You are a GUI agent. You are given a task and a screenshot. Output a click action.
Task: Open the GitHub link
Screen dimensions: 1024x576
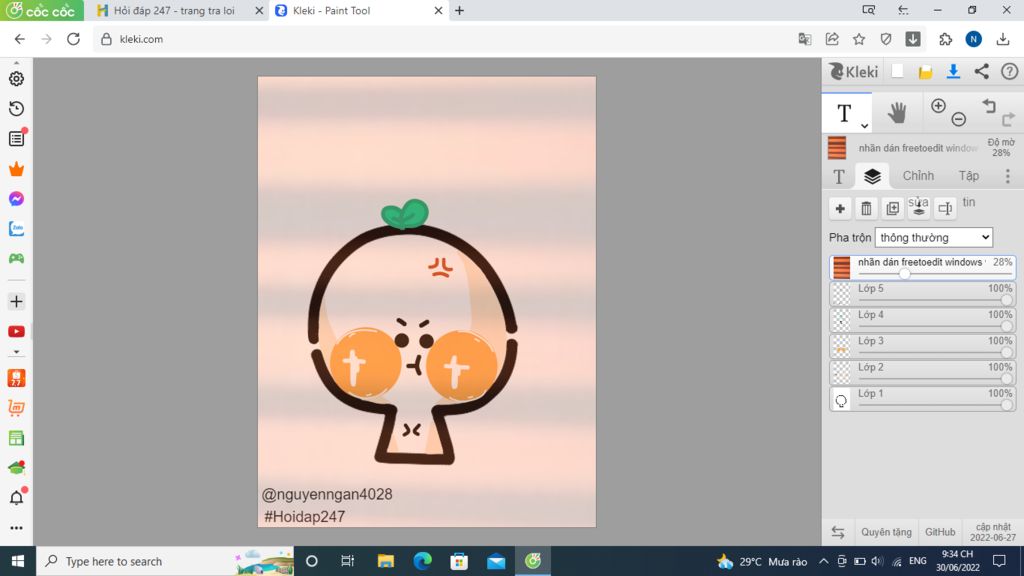(940, 532)
